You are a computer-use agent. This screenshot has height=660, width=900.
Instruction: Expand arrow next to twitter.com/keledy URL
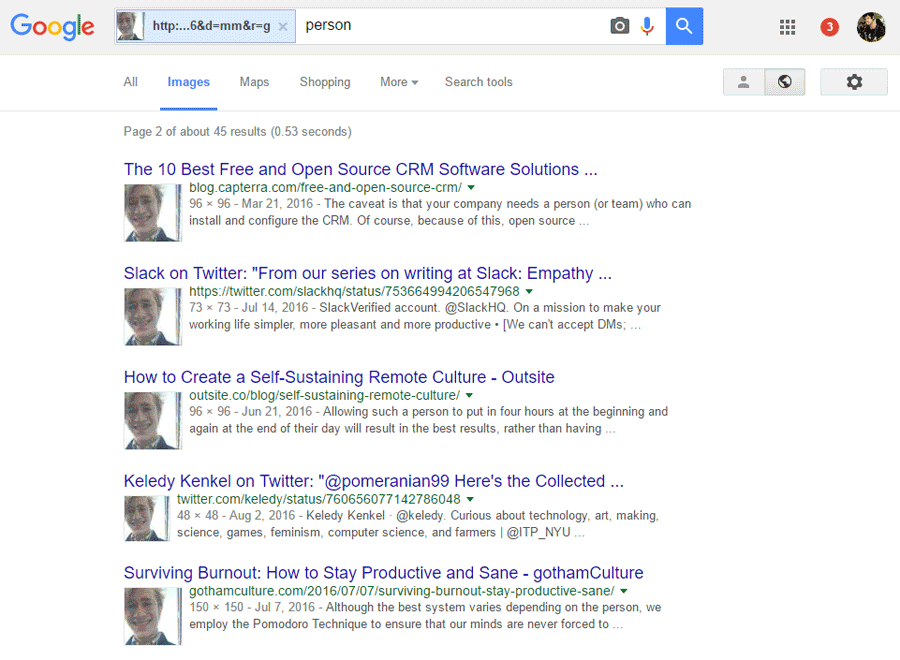470,499
